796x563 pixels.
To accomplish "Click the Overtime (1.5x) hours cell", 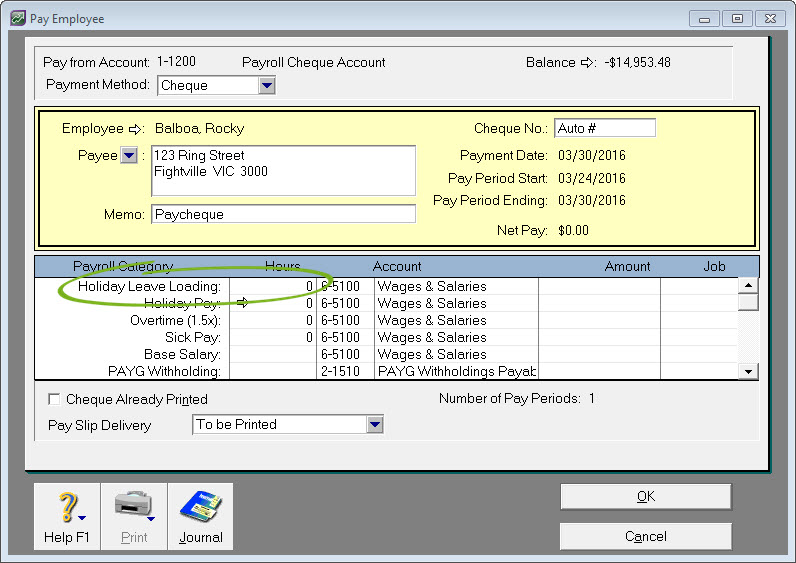I will pos(272,320).
